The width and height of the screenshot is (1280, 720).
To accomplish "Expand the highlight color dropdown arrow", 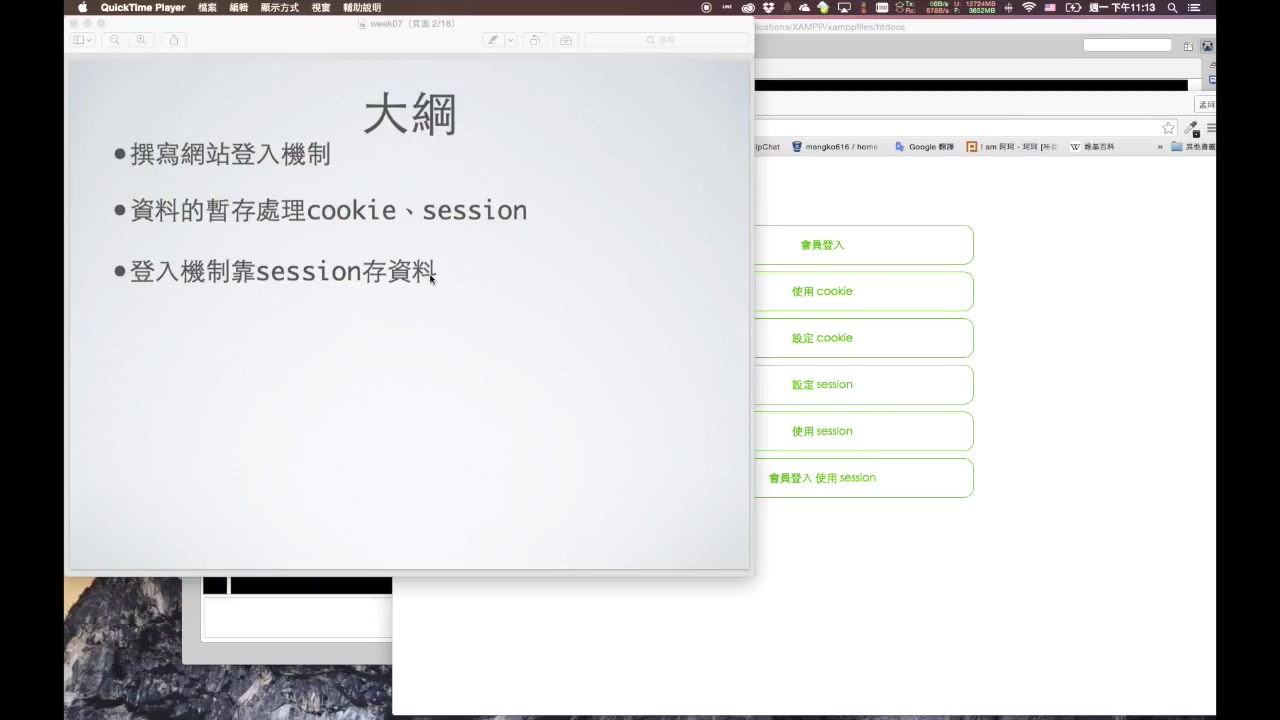I will coord(510,40).
